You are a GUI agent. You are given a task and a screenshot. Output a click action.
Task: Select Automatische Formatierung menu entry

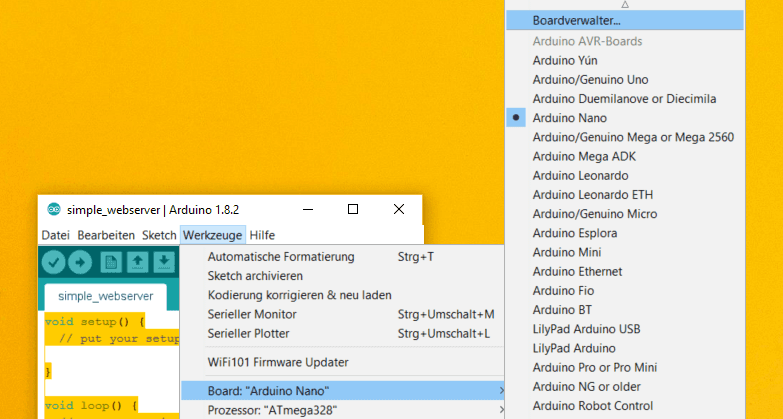pyautogui.click(x=280, y=257)
